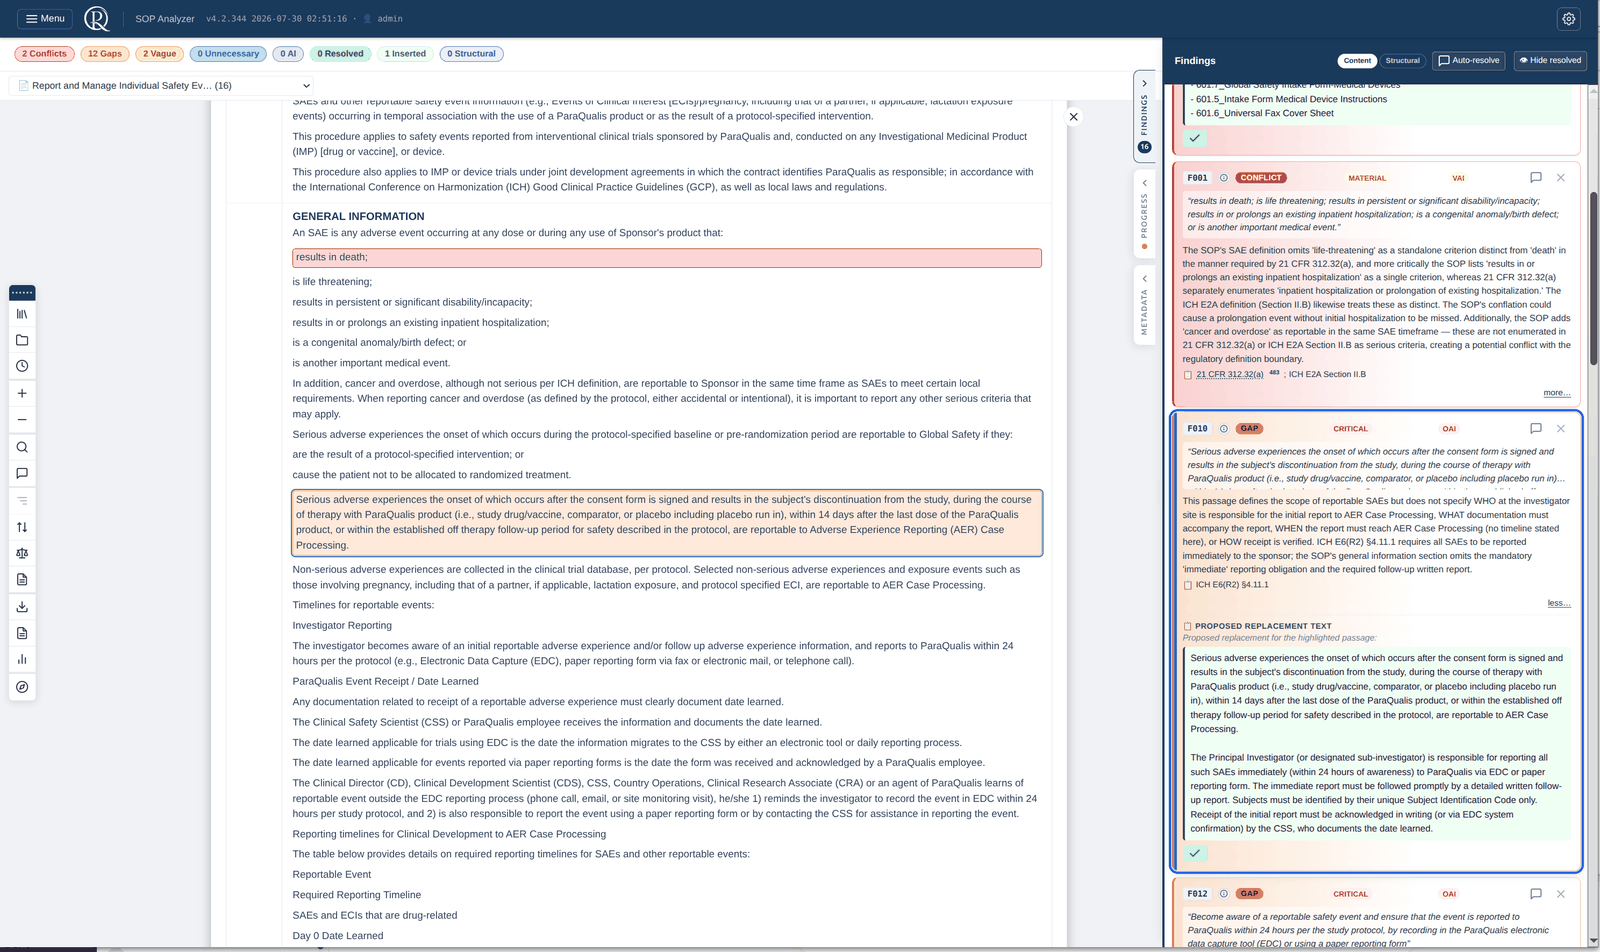Image resolution: width=1600 pixels, height=952 pixels.
Task: Switch to Content findings tab
Action: click(x=1357, y=61)
